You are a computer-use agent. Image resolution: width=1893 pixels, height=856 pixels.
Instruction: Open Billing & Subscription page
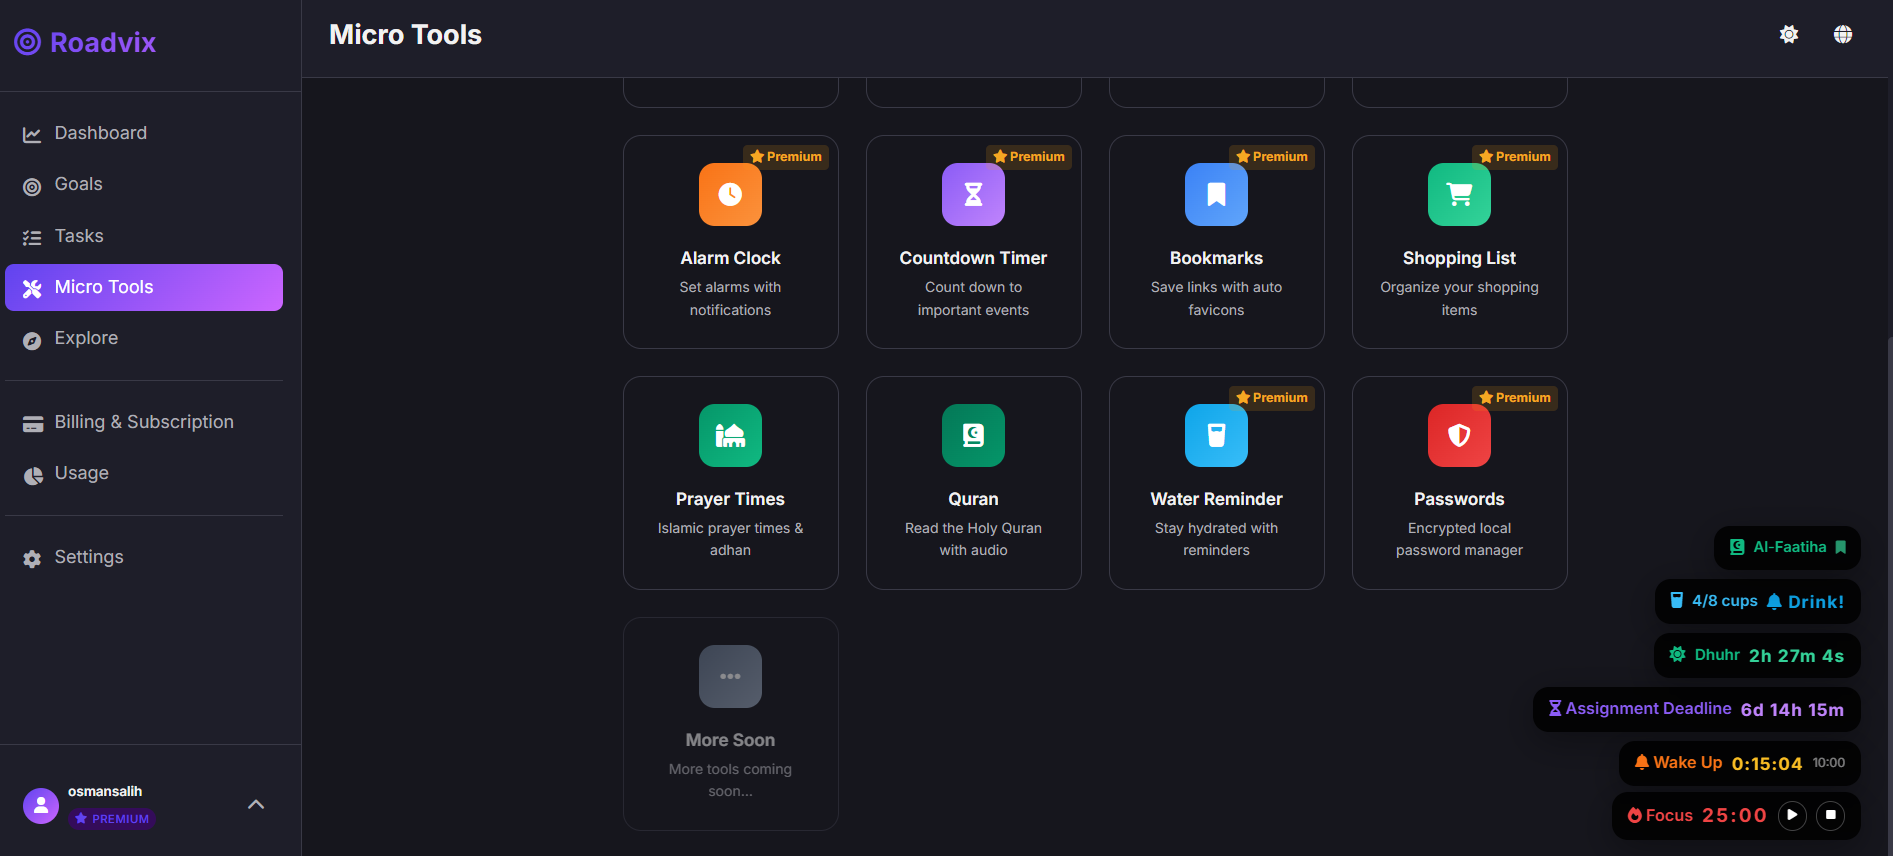pyautogui.click(x=144, y=422)
